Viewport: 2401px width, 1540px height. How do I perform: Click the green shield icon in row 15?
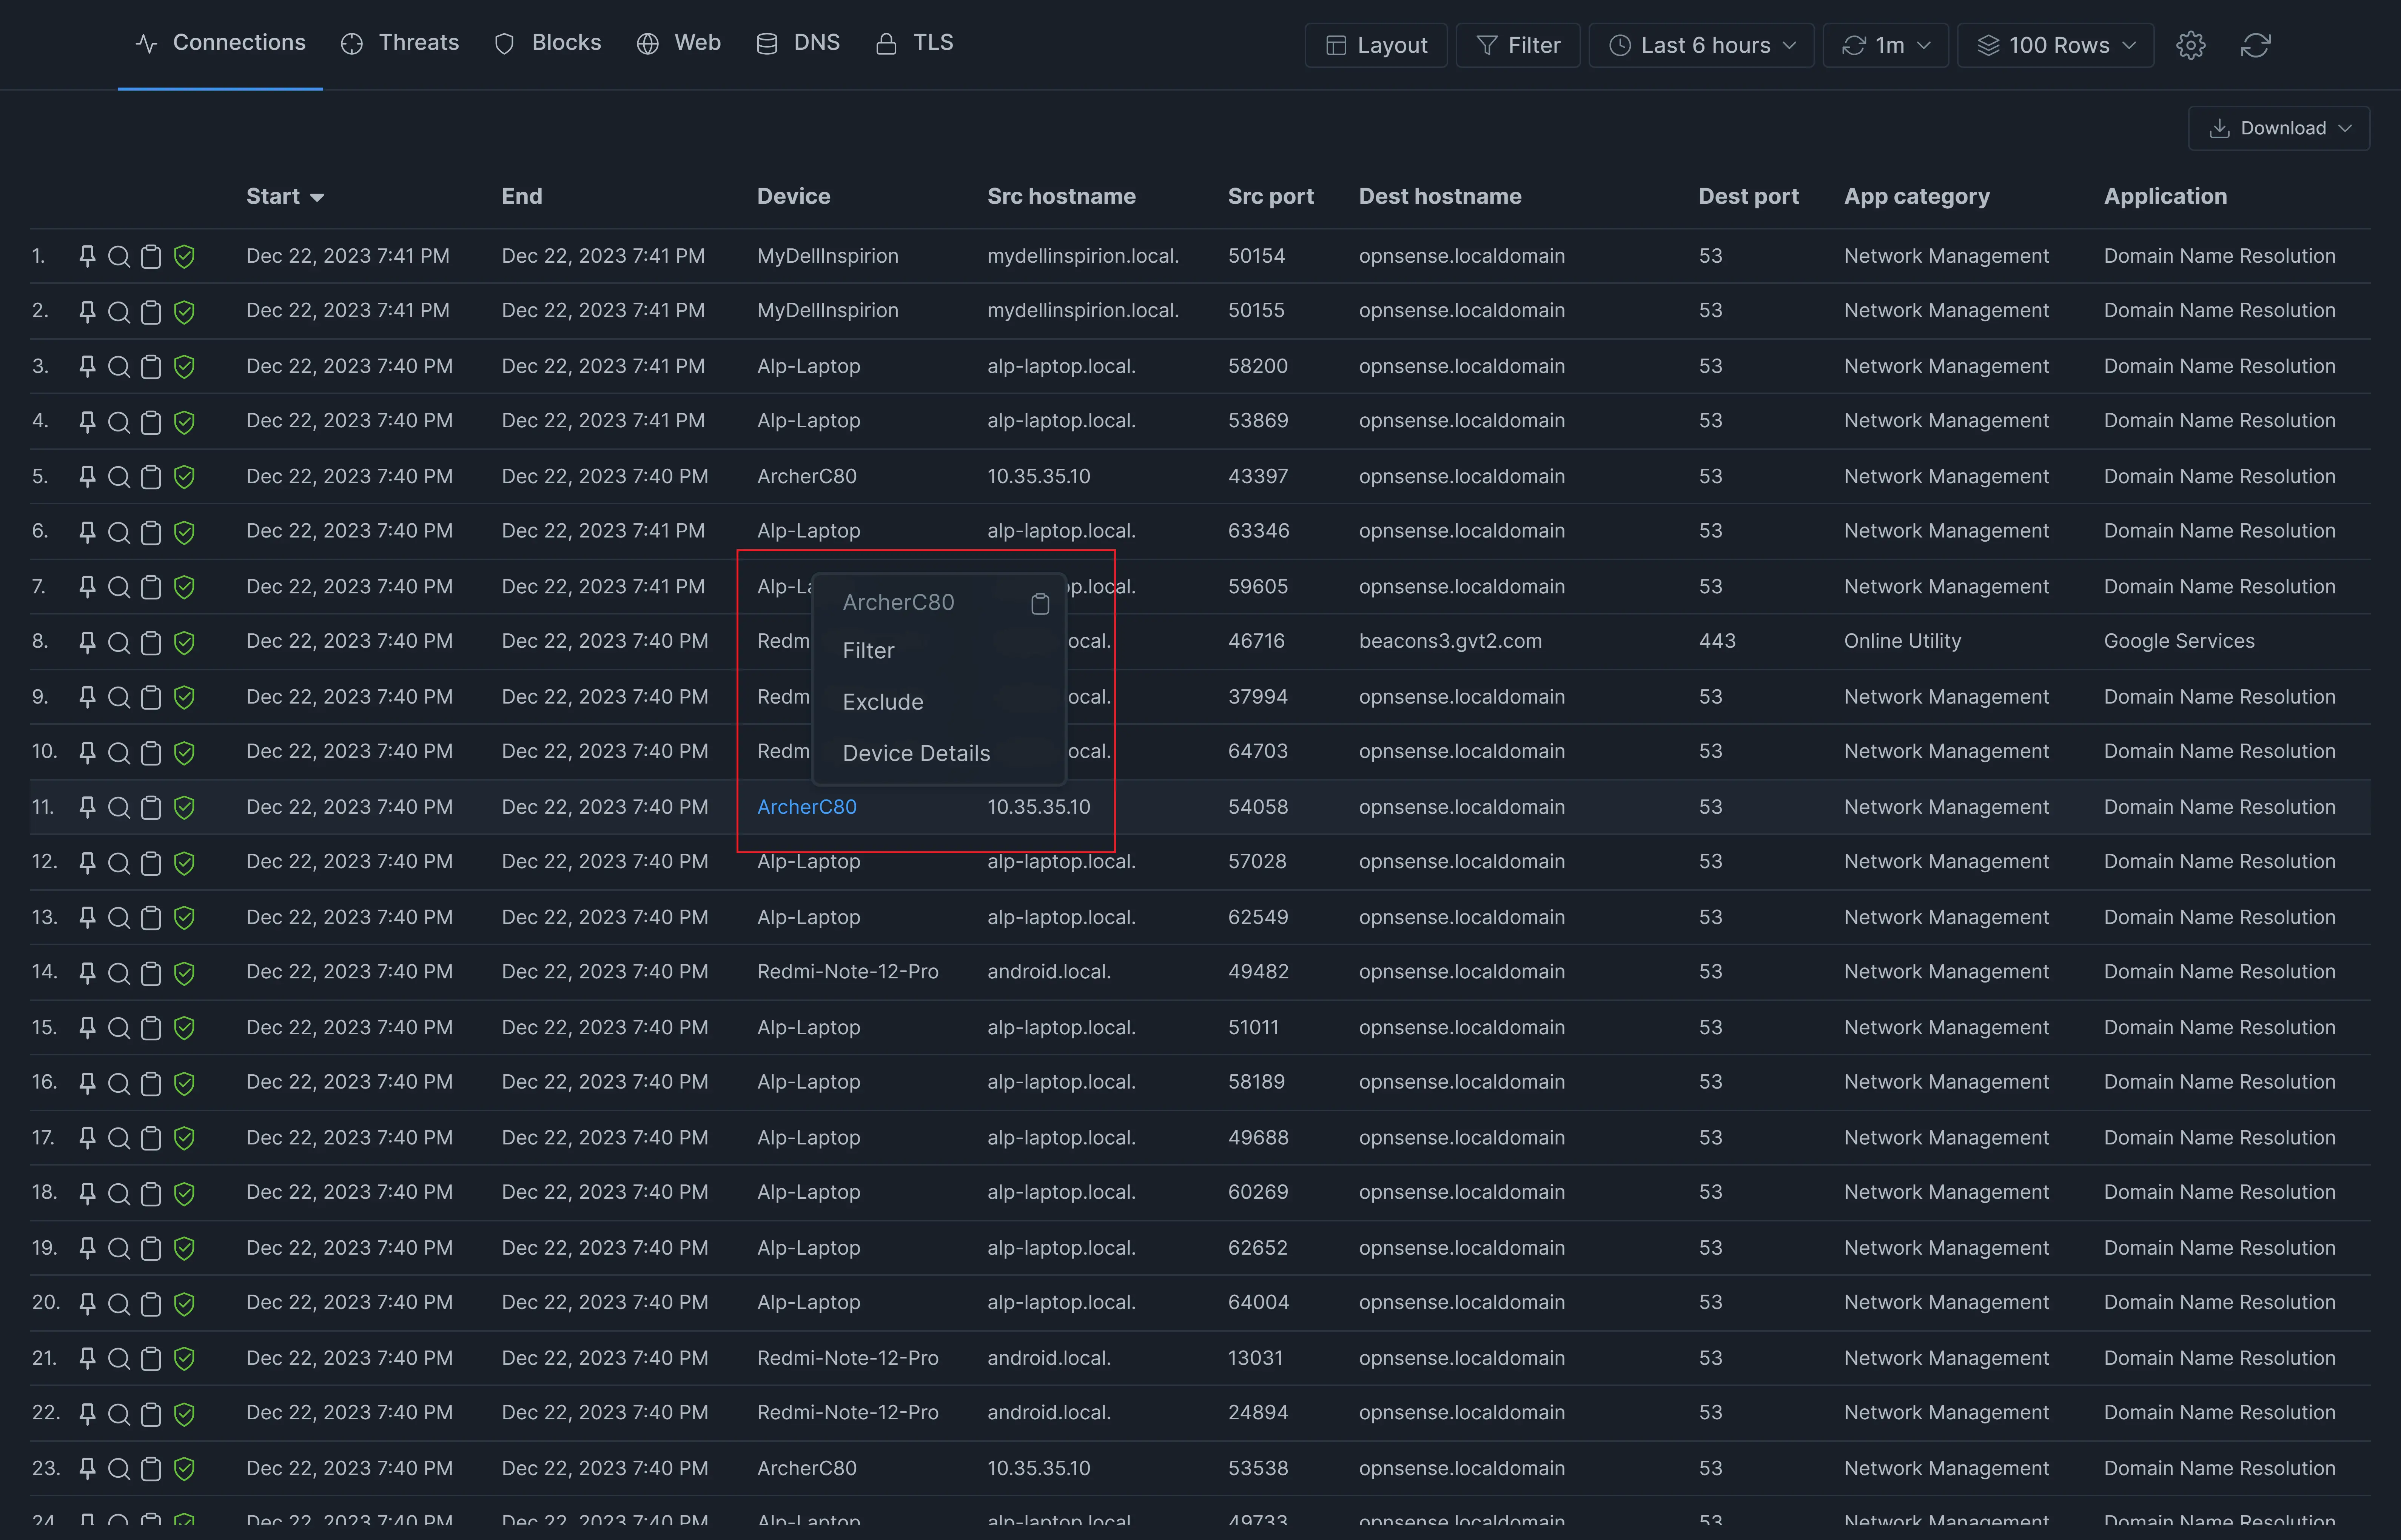pyautogui.click(x=184, y=1028)
